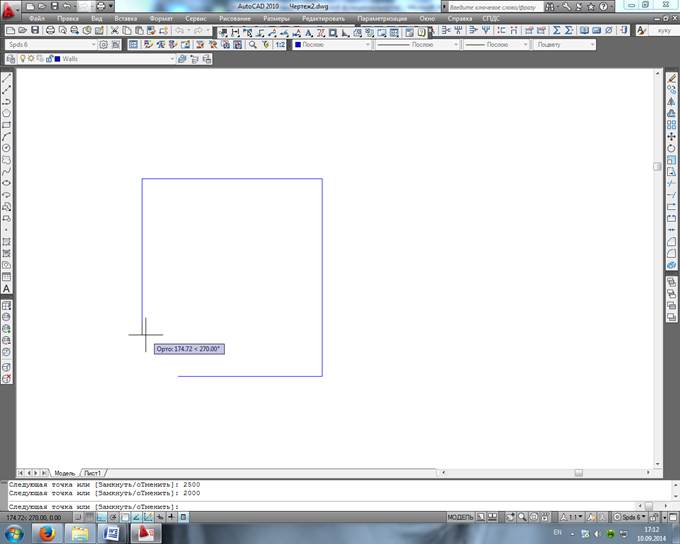The image size is (680, 544).
Task: Switch to the Лист1 layout tab
Action: 92,473
